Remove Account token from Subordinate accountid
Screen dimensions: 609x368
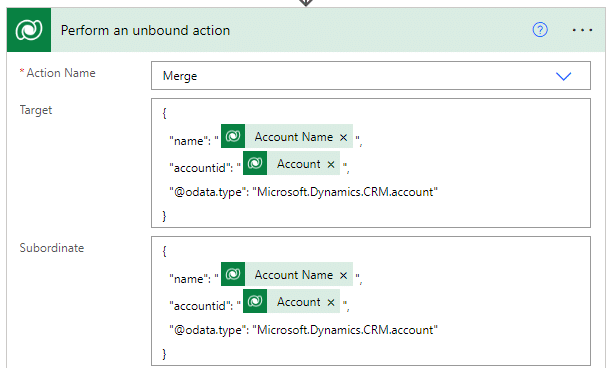331,303
